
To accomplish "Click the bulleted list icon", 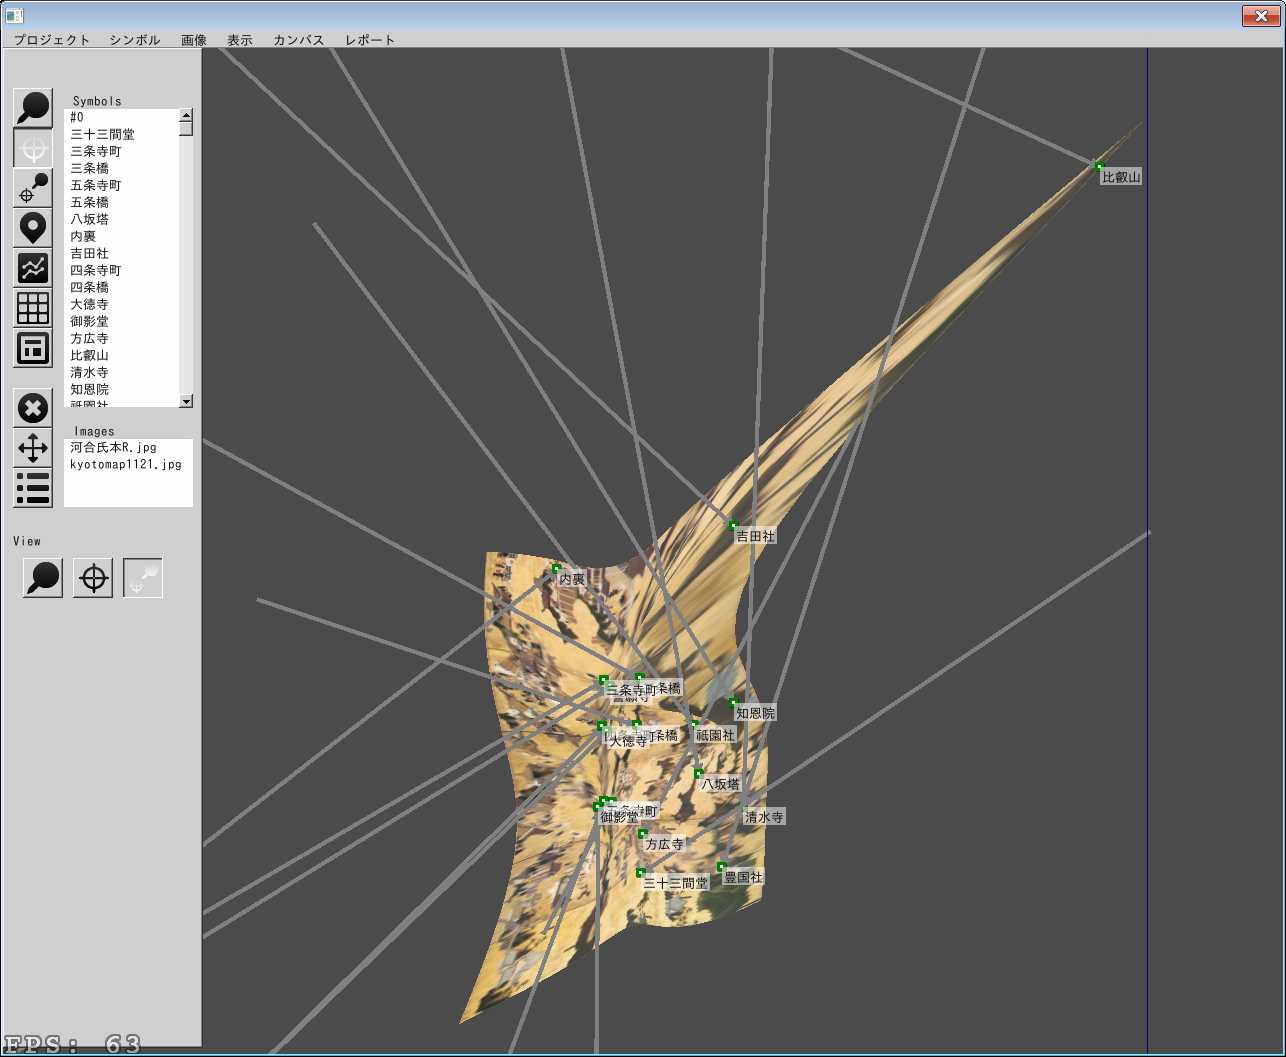I will [x=33, y=488].
